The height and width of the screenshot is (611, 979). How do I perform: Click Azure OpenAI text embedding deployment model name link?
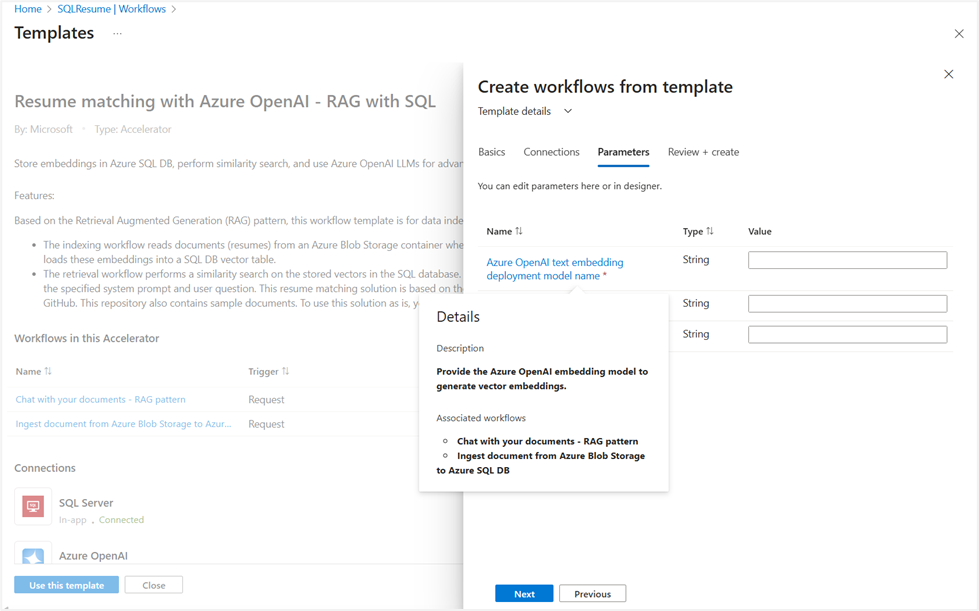click(554, 269)
